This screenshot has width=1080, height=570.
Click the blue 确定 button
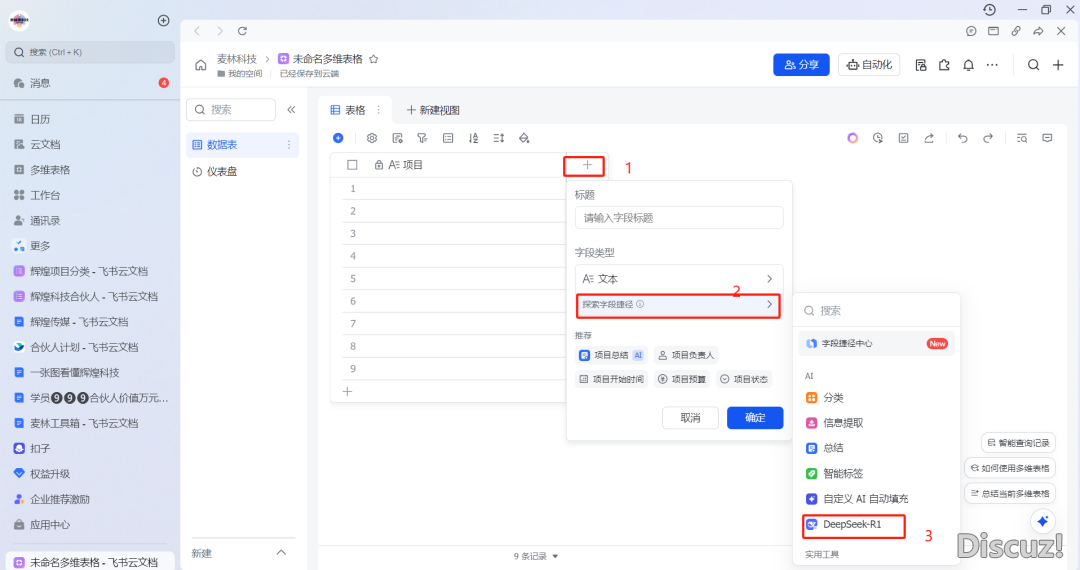[x=754, y=418]
